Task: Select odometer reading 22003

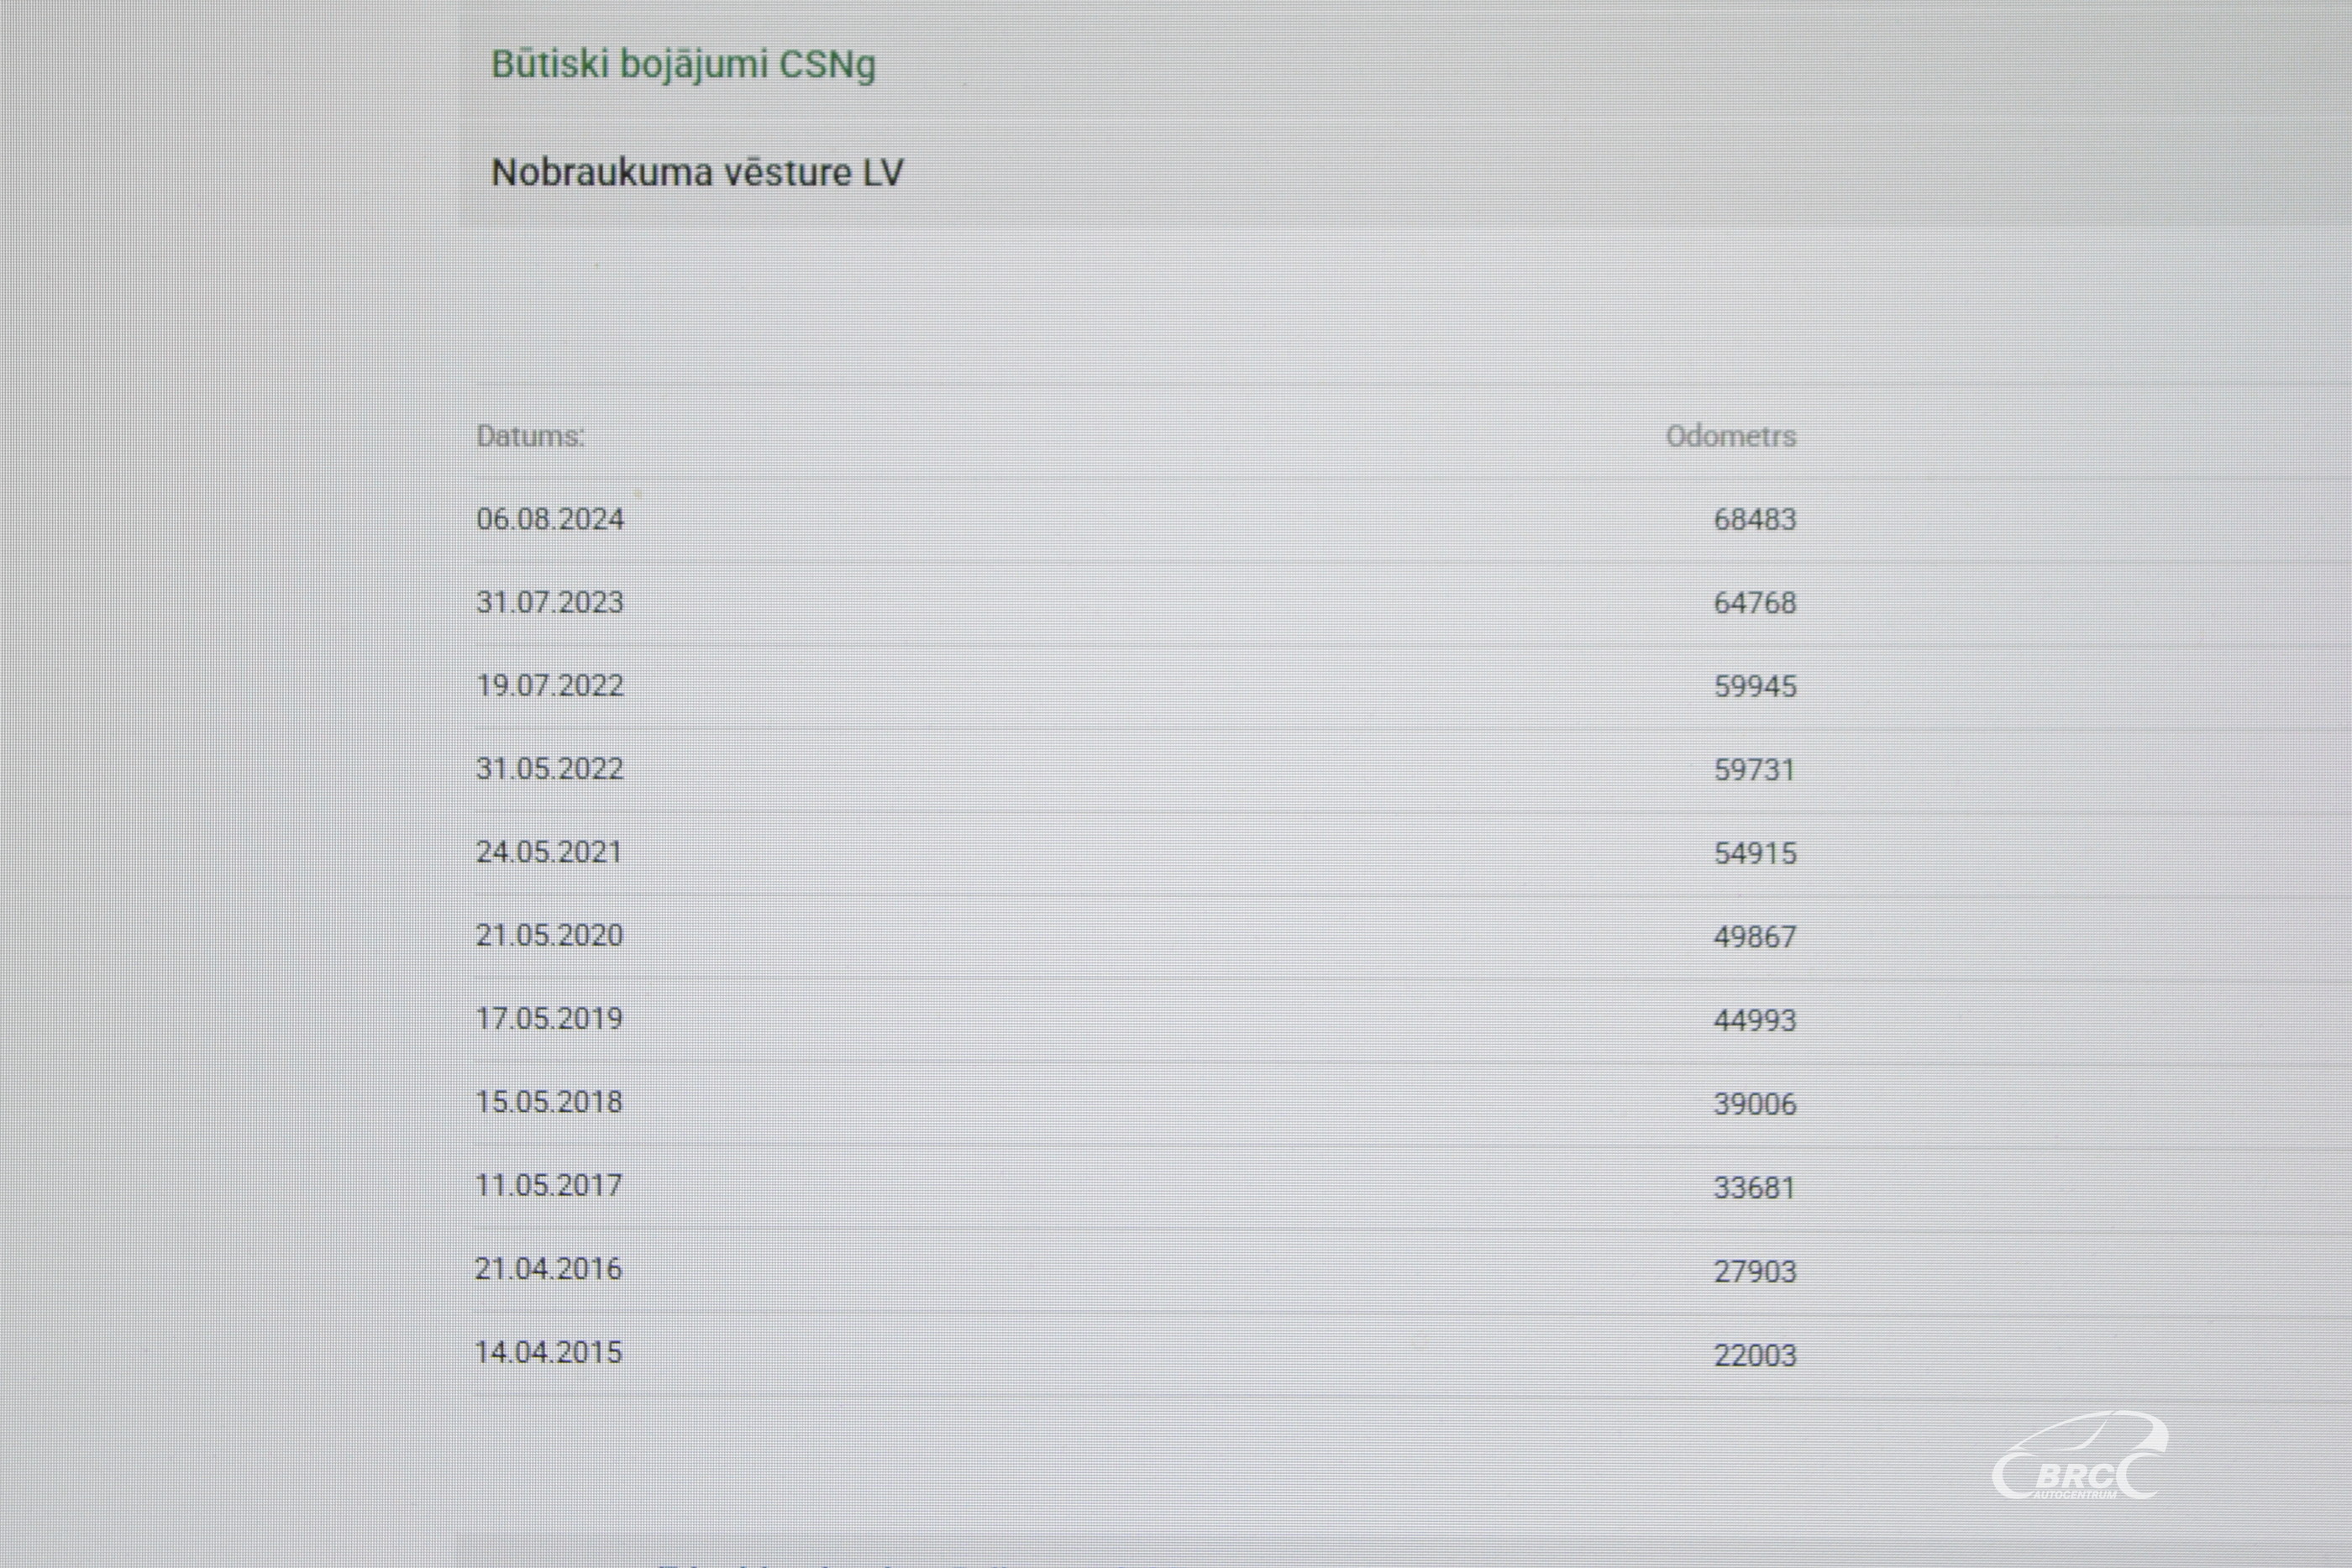Action: (1755, 1355)
